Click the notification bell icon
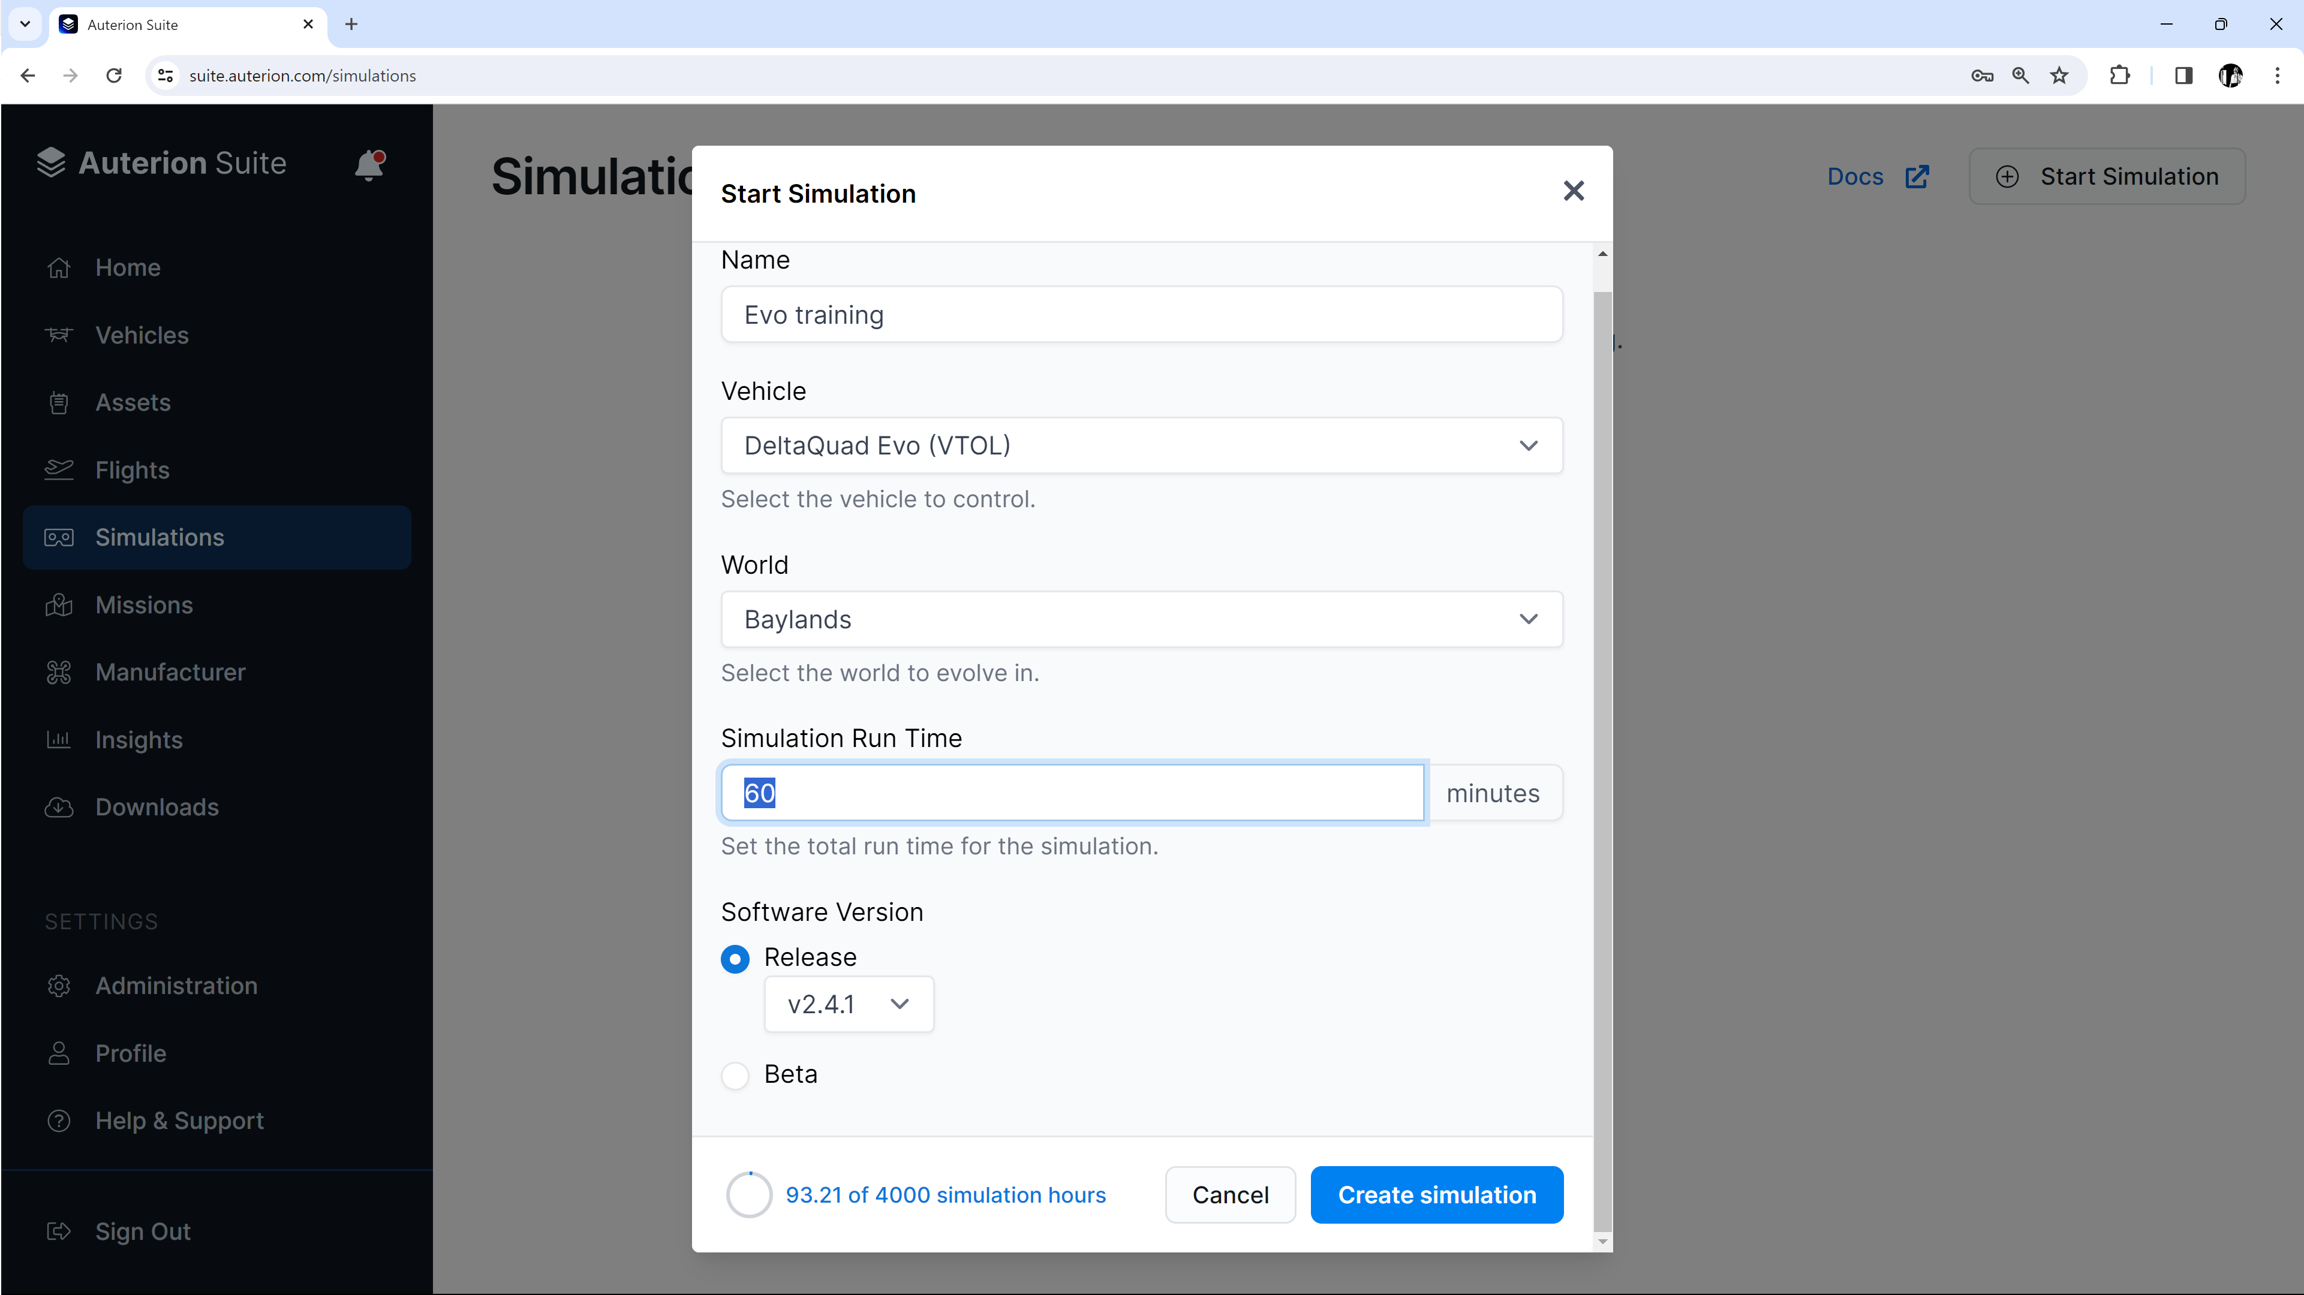 (x=369, y=164)
